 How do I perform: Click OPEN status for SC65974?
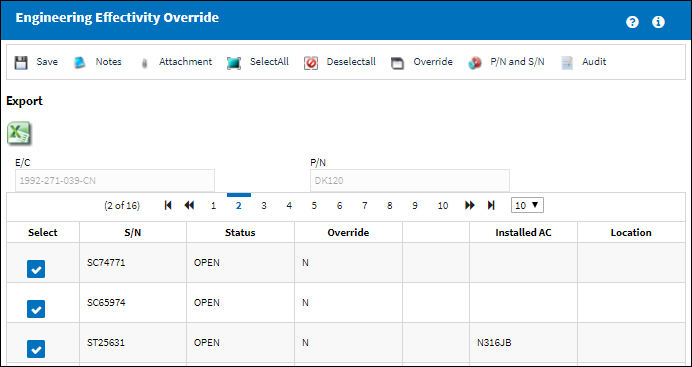[x=207, y=303]
